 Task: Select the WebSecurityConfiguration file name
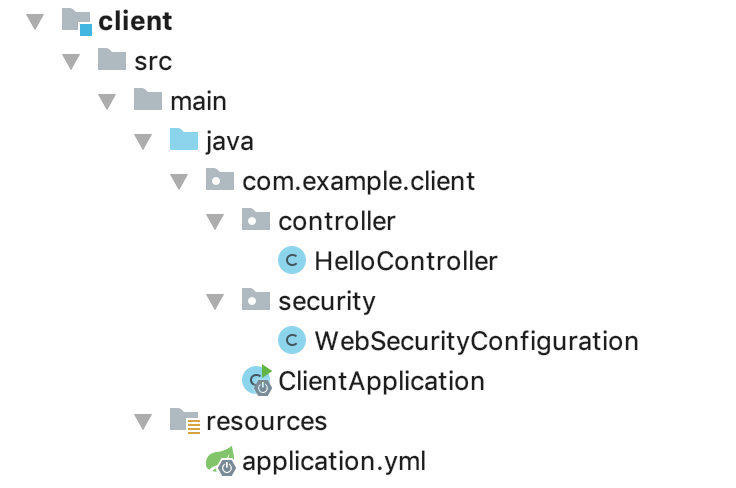476,341
